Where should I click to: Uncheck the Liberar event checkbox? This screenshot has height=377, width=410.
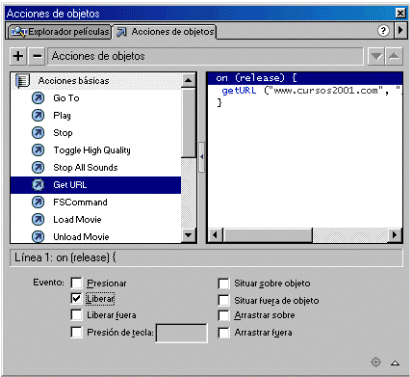click(76, 298)
